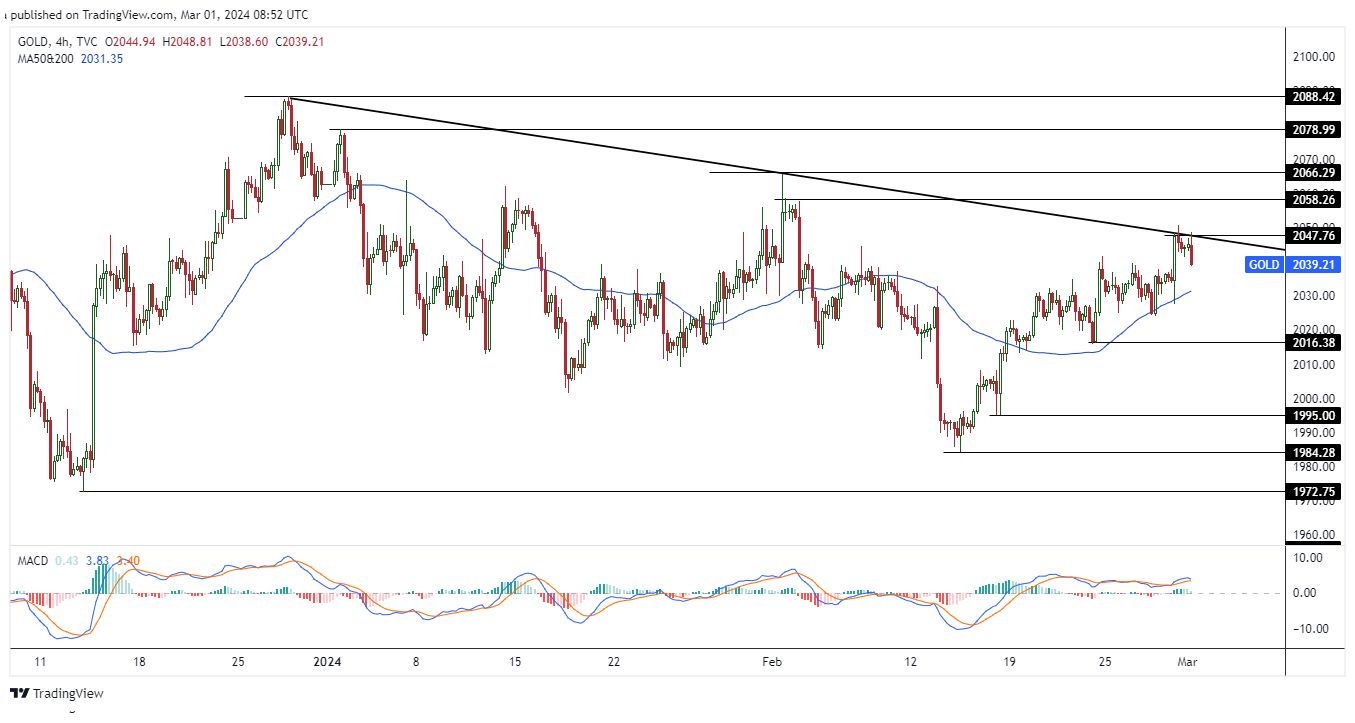Image resolution: width=1355 pixels, height=723 pixels.
Task: Select the 2088.42 price level label
Action: [1314, 96]
